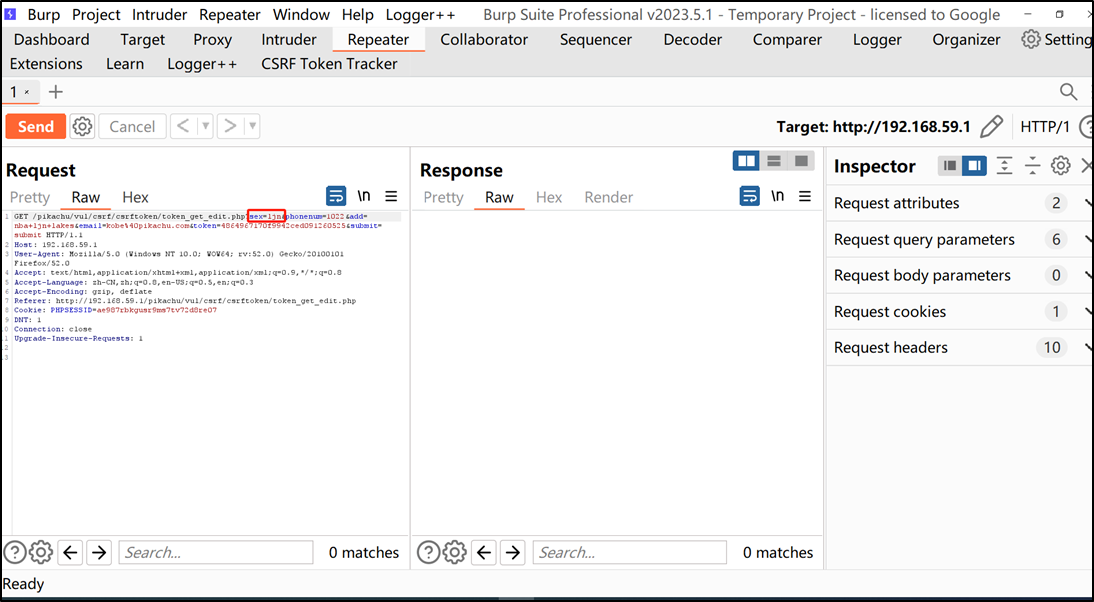Open Inspector settings gear
The image size is (1094, 602).
click(x=1061, y=165)
